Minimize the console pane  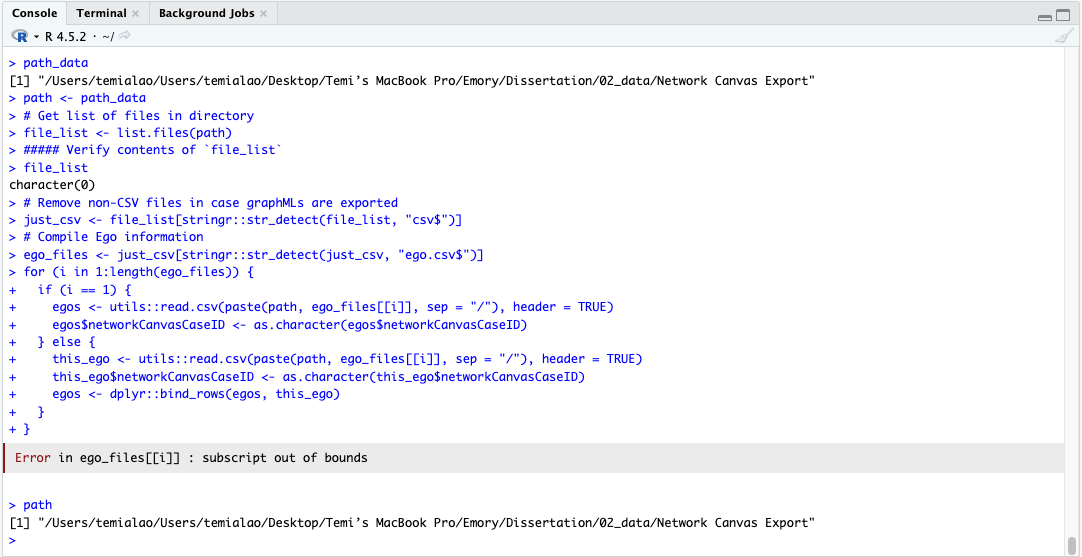tap(1046, 15)
